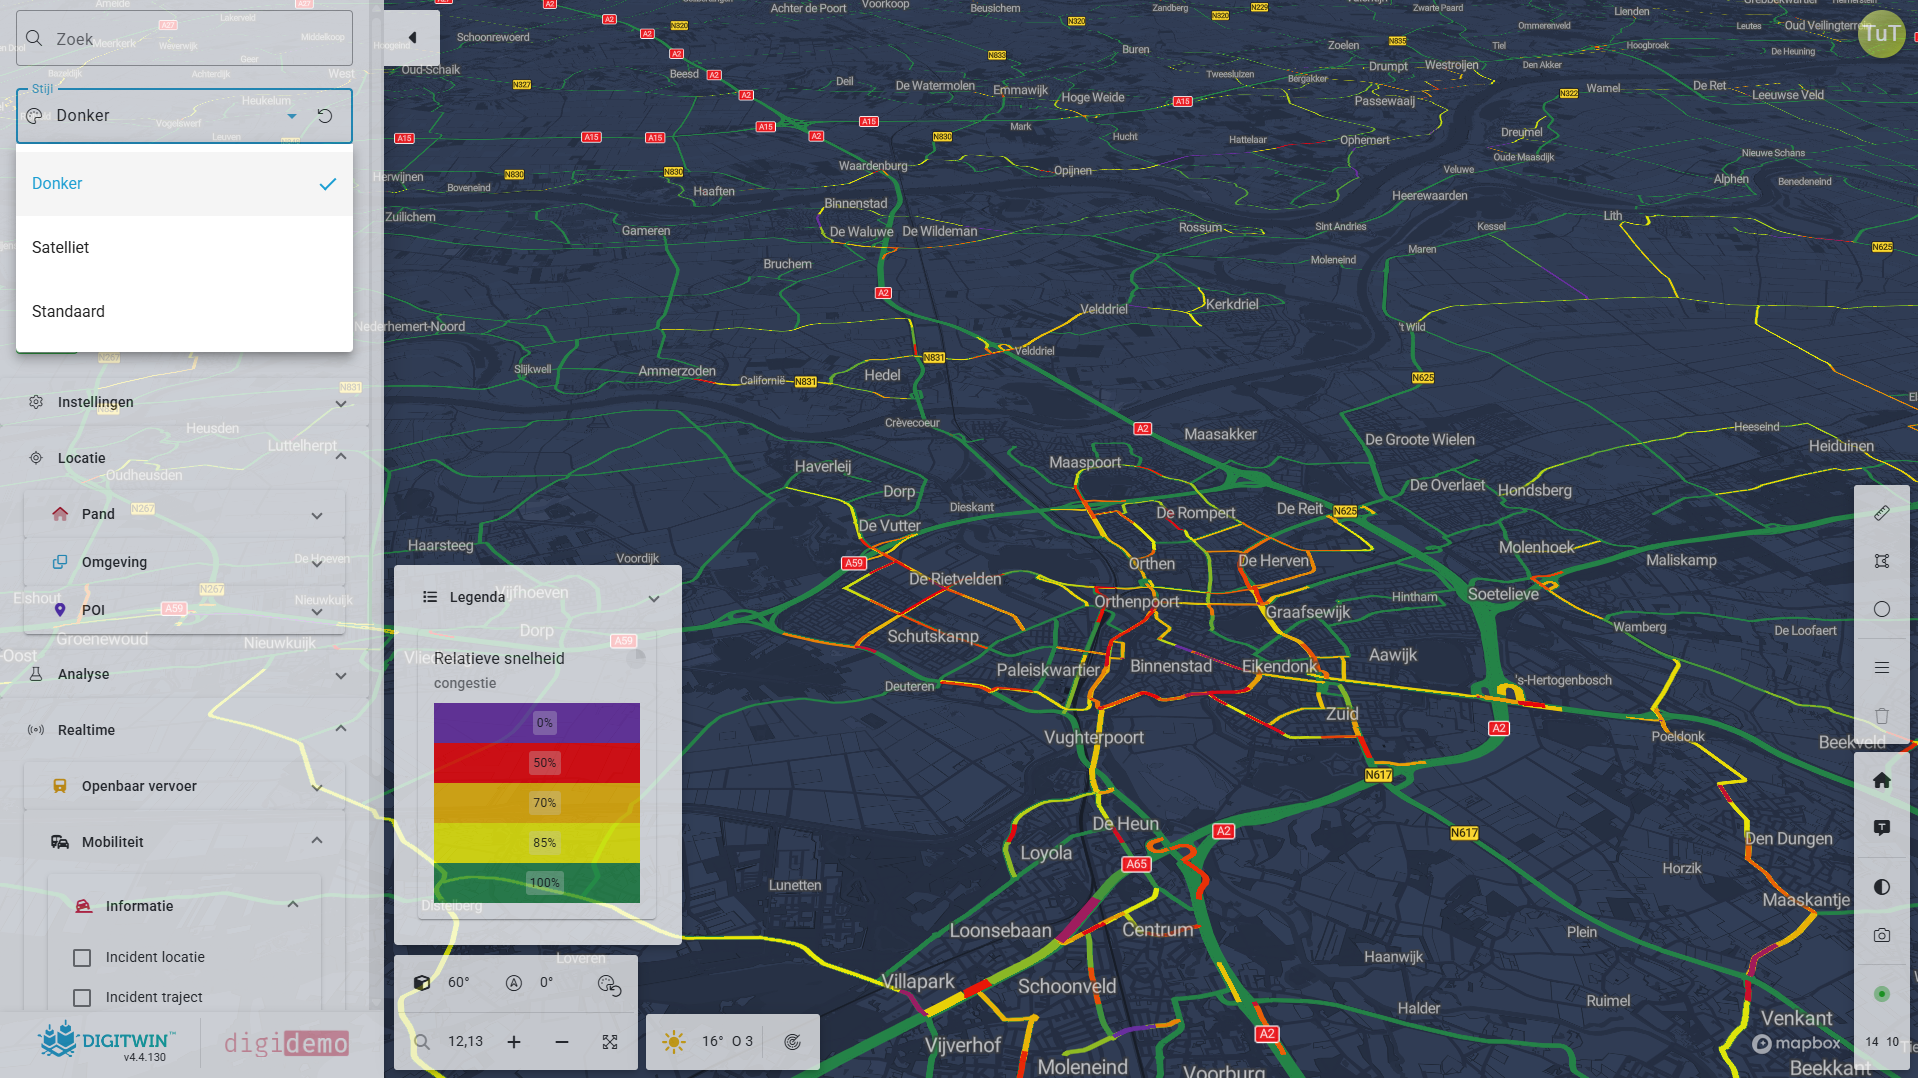This screenshot has width=1918, height=1078.
Task: Click the camera screenshot icon
Action: tap(1881, 935)
